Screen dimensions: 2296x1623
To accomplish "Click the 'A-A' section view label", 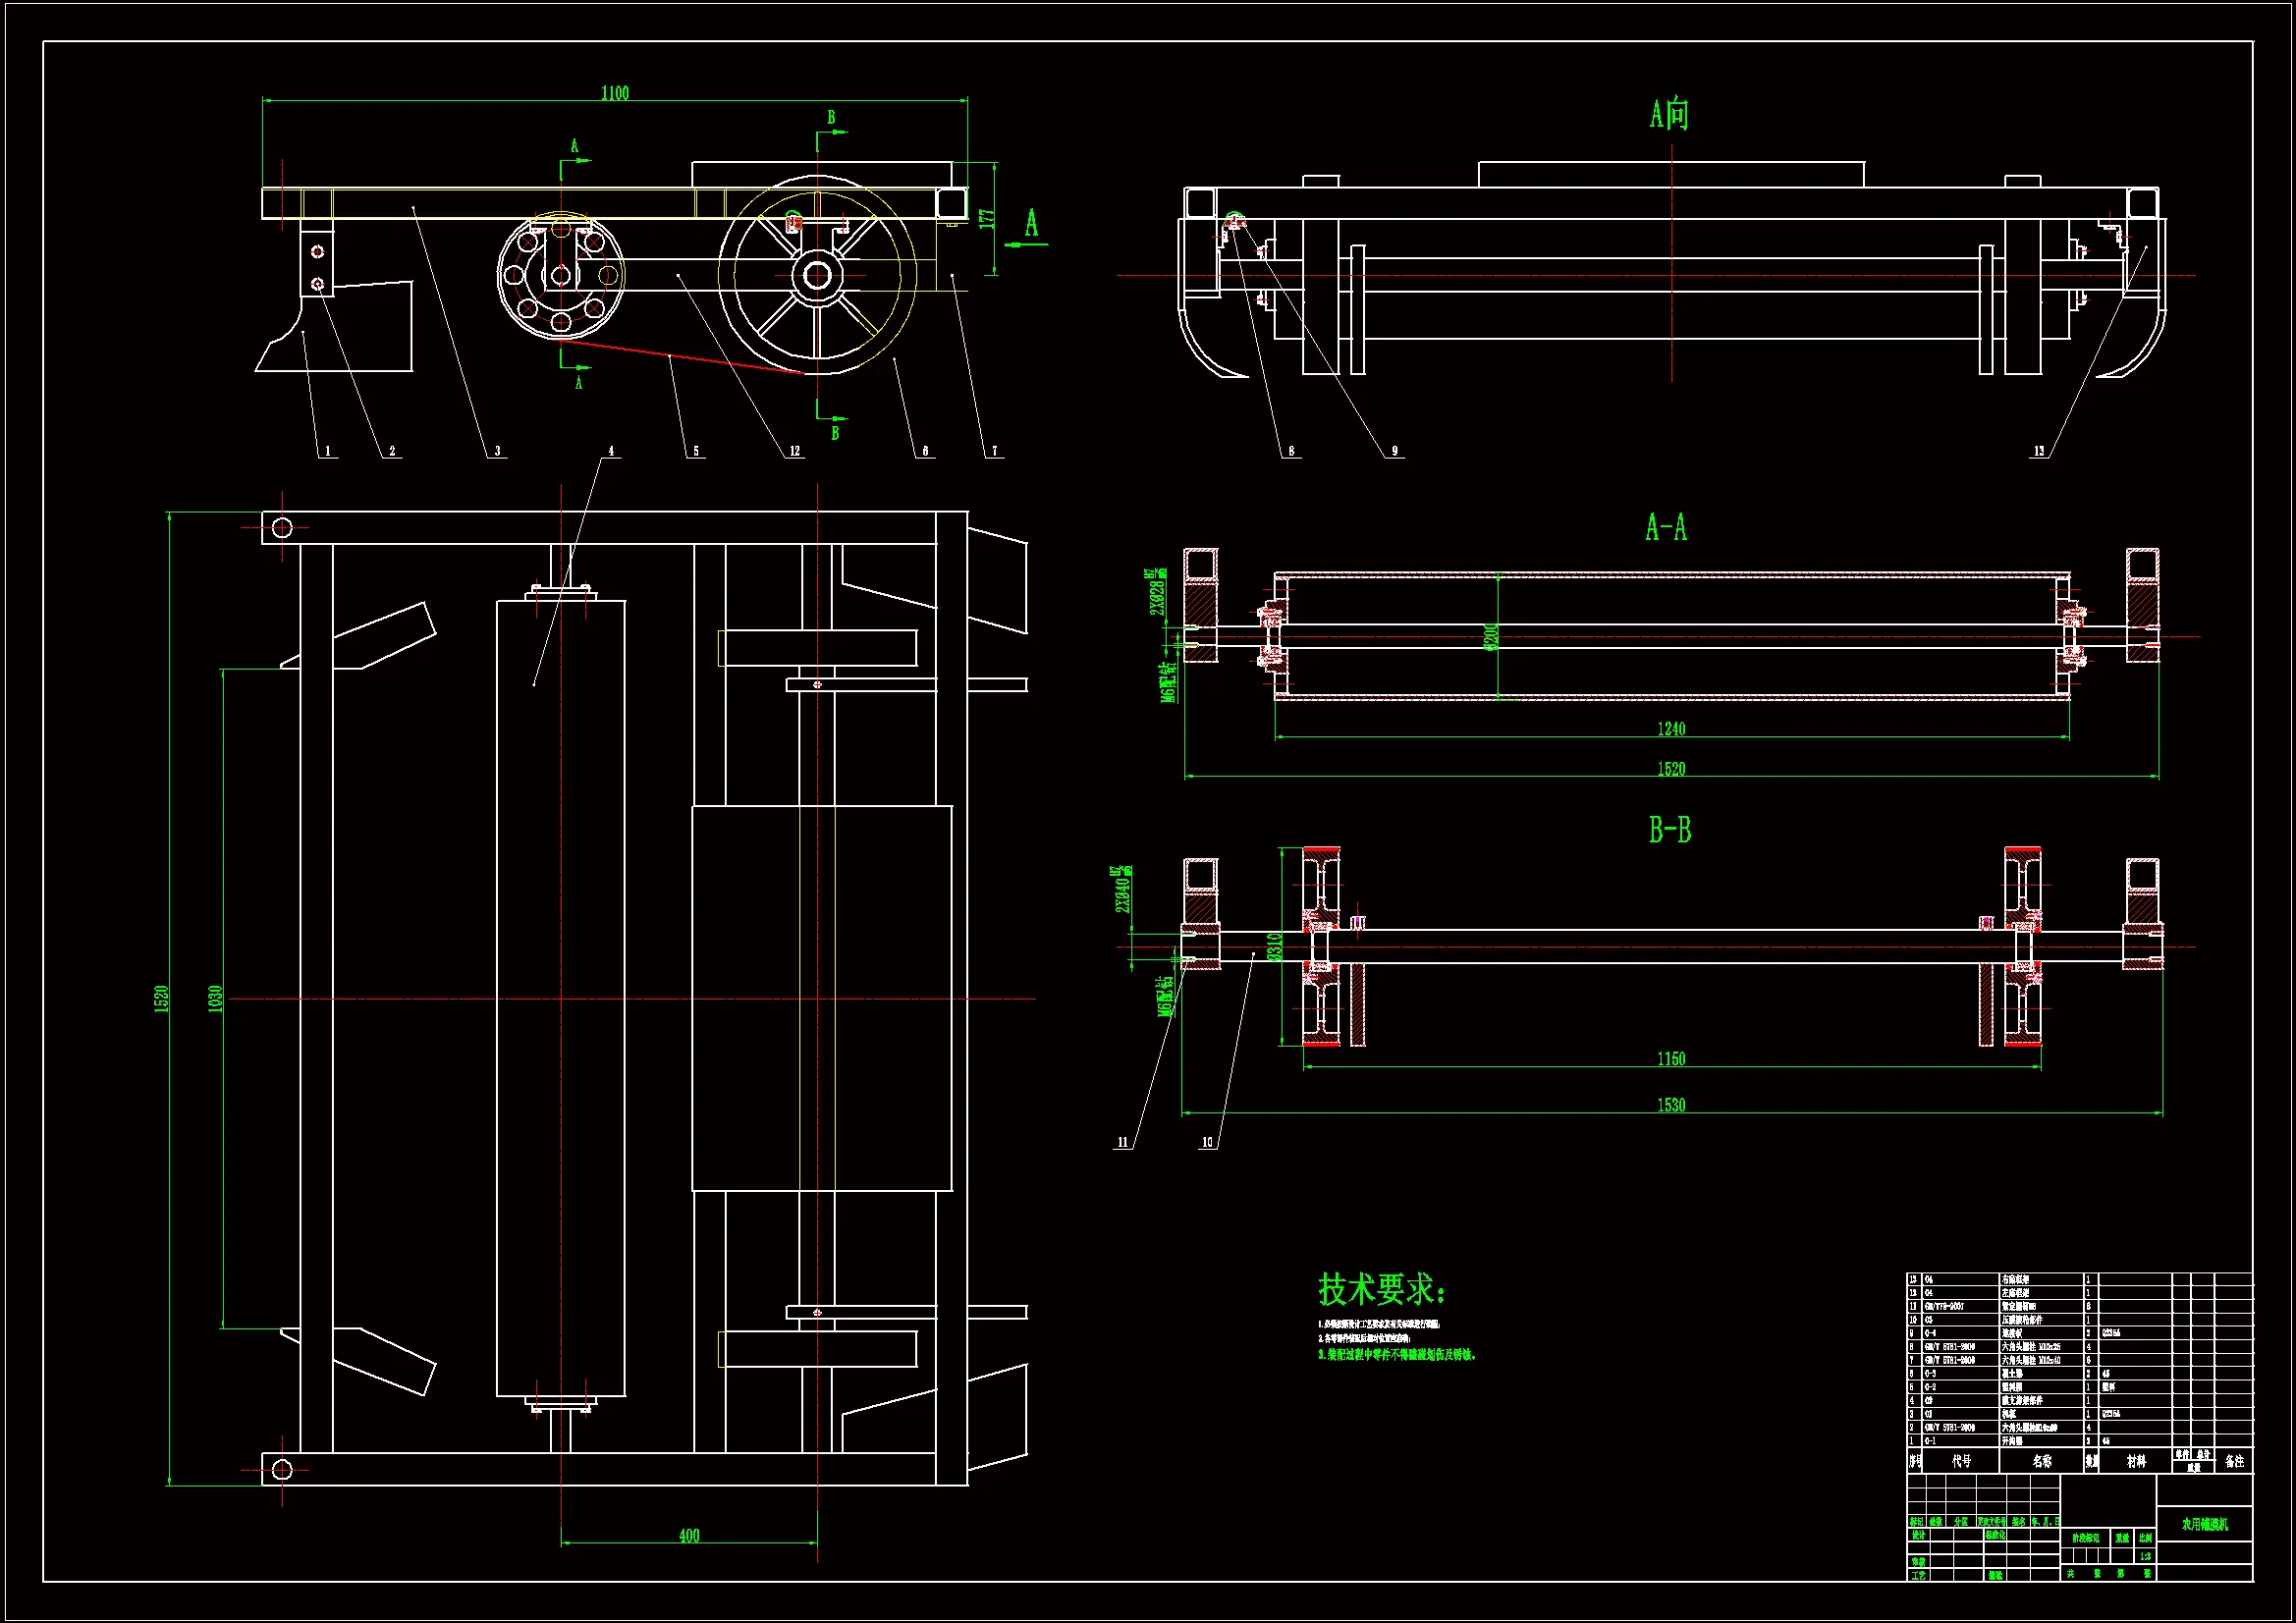I will tap(1666, 527).
